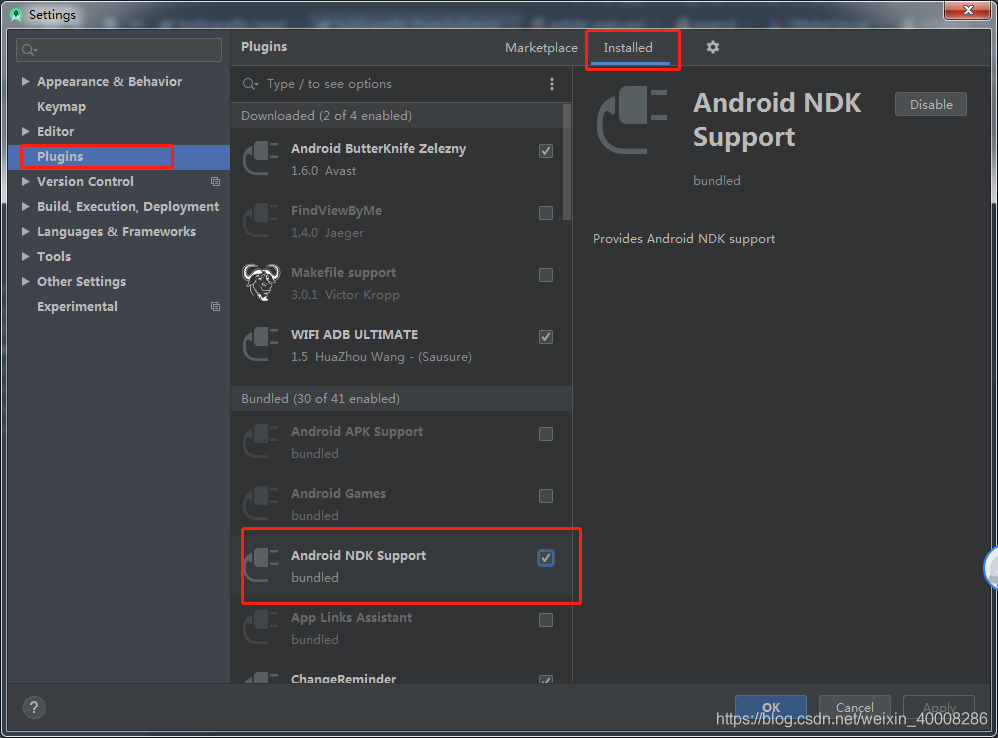The height and width of the screenshot is (738, 998).
Task: Click the Cancel button
Action: point(854,707)
